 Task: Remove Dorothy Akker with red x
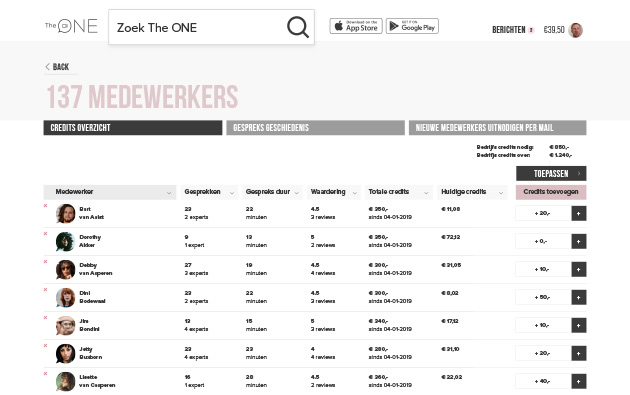coord(45,233)
